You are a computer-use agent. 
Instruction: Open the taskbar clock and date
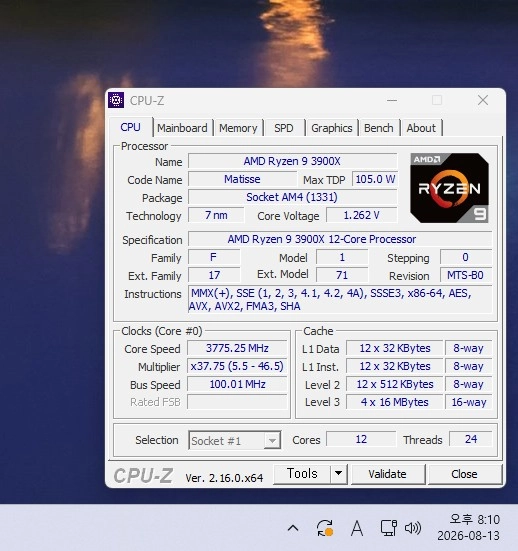[x=468, y=527]
